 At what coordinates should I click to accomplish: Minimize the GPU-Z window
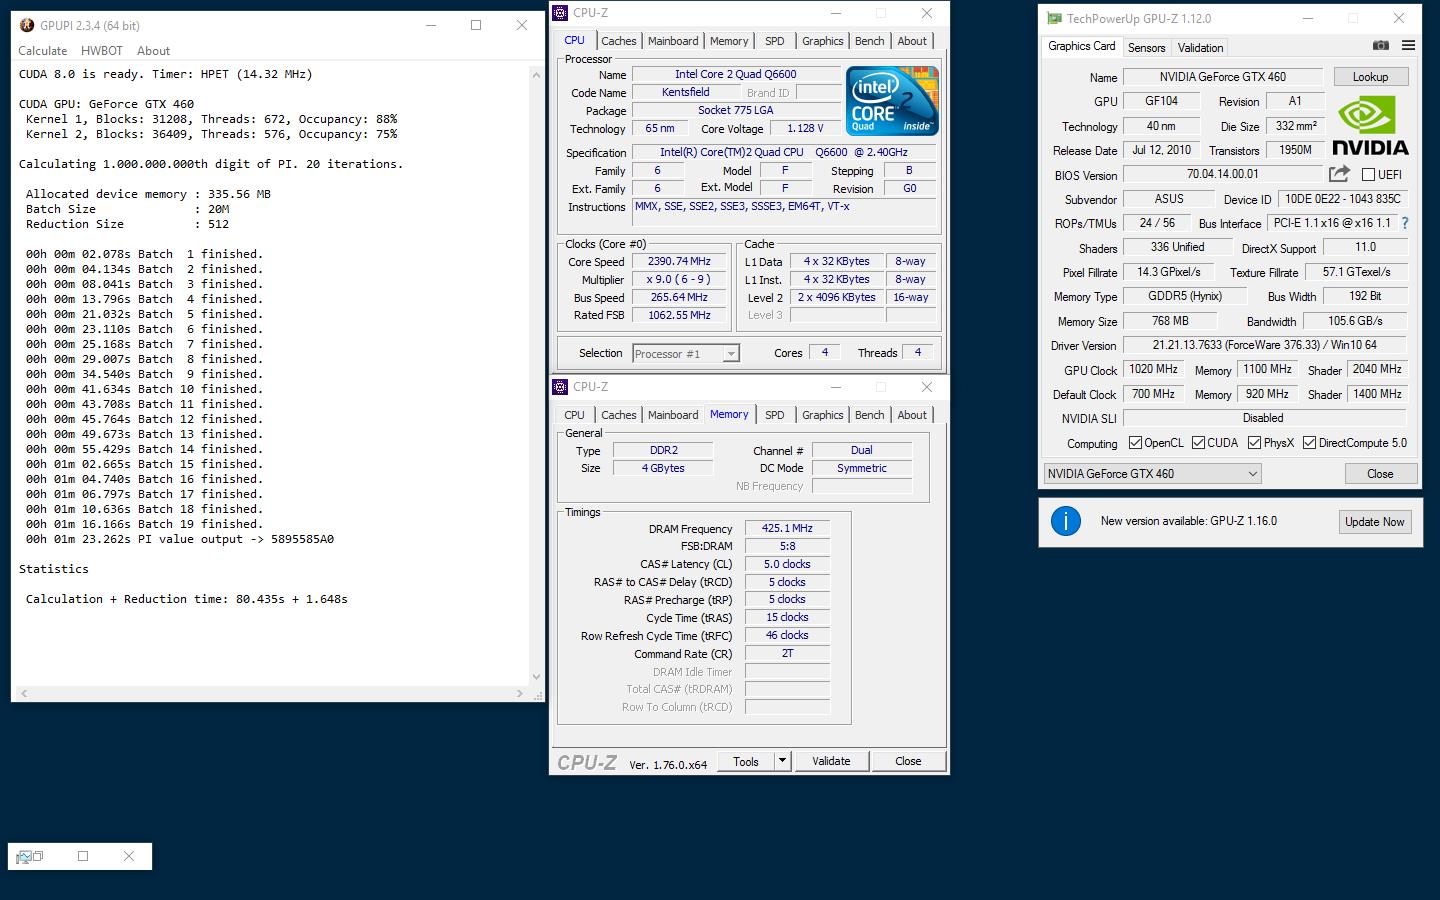(1308, 18)
